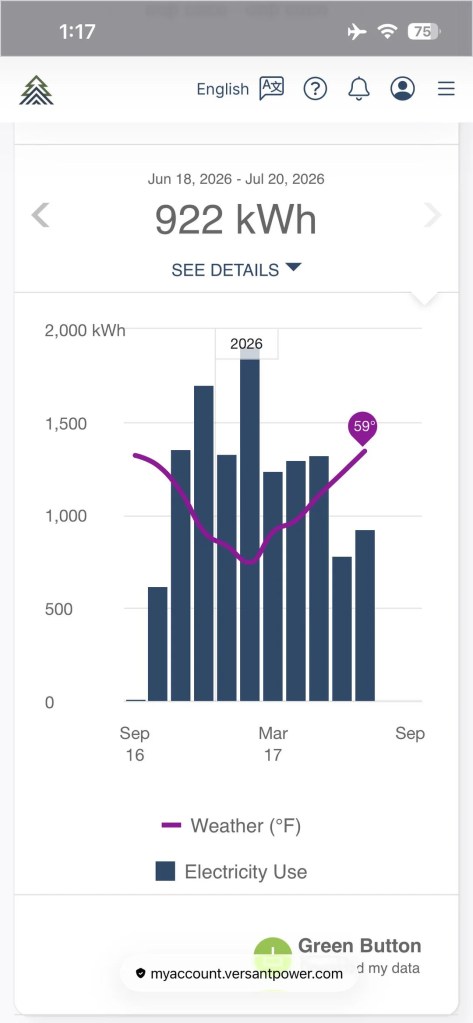This screenshot has height=1023, width=473.
Task: Click the 59° weather marker
Action: point(363,428)
